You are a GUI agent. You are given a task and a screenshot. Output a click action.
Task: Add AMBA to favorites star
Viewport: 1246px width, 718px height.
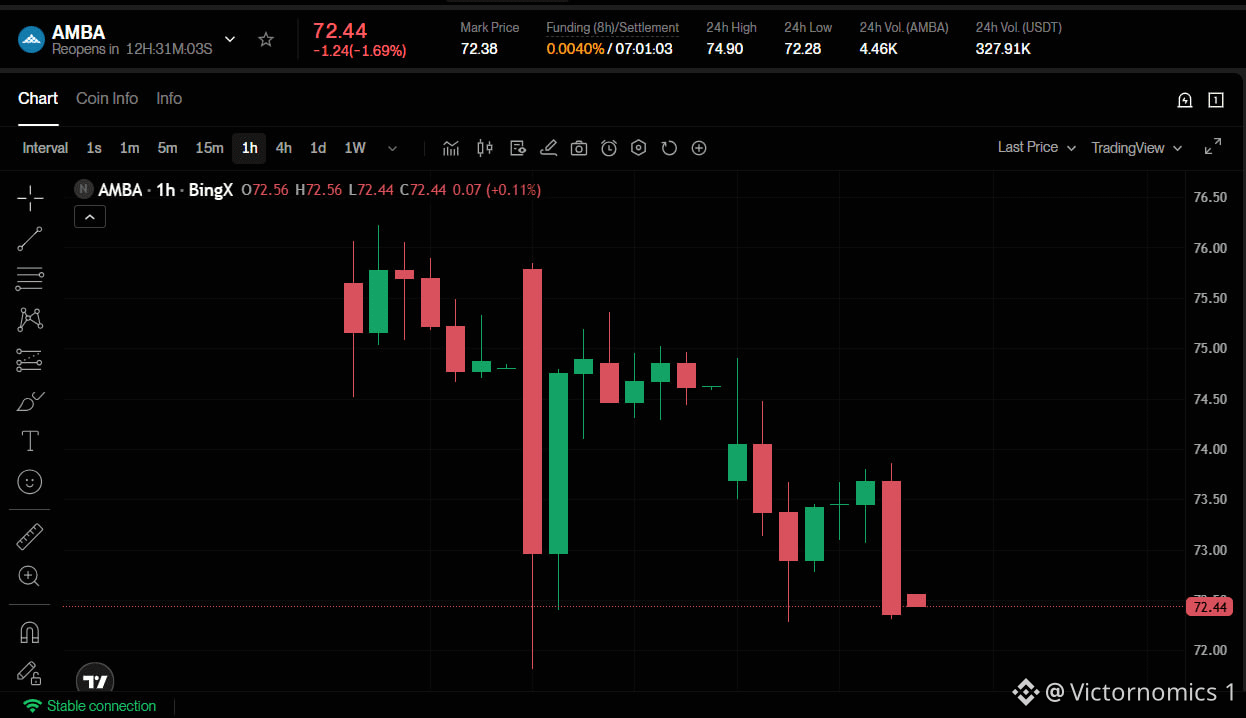click(266, 40)
